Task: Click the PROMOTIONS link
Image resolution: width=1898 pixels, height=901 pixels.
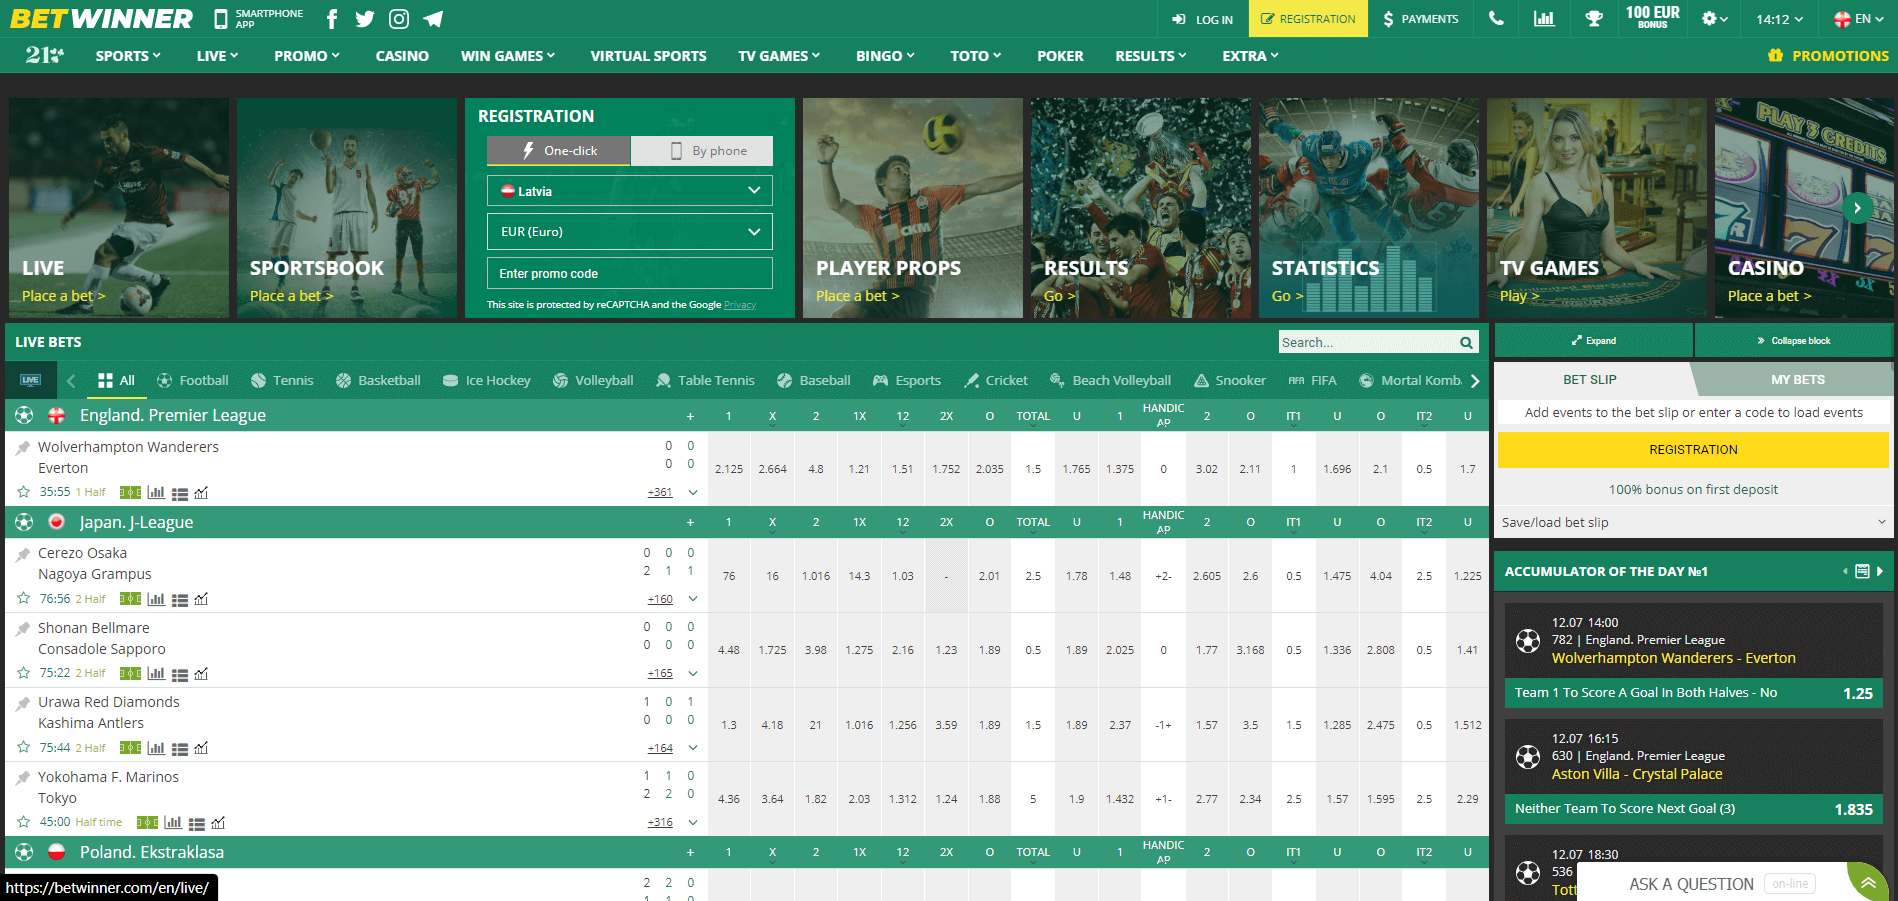Action: pyautogui.click(x=1828, y=56)
